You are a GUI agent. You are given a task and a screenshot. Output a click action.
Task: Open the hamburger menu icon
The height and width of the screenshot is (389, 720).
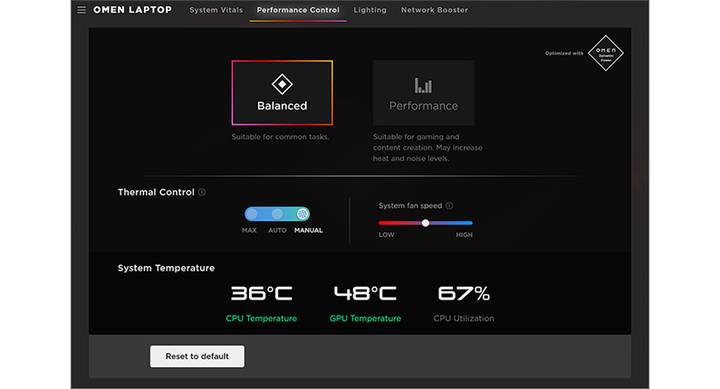point(81,10)
